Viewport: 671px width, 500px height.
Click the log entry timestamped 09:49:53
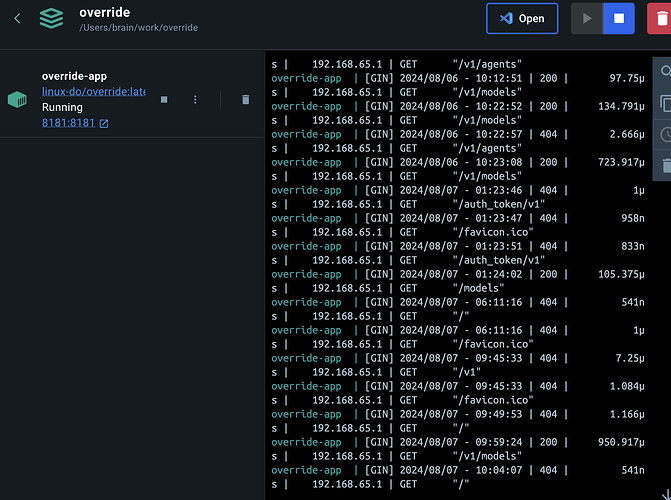[x=458, y=414]
